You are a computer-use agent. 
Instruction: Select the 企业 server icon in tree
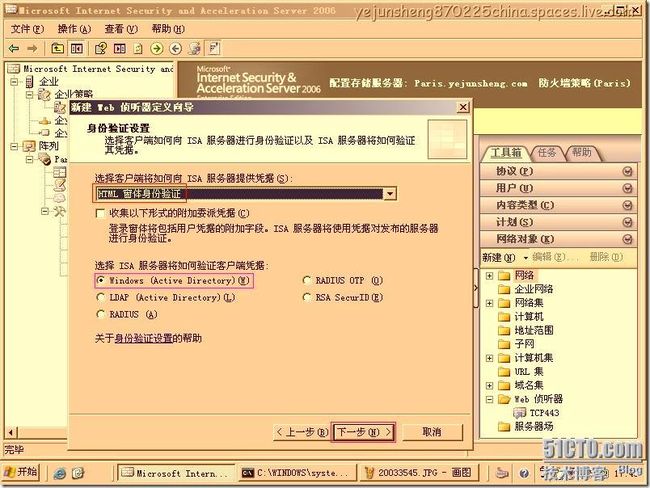[29, 82]
